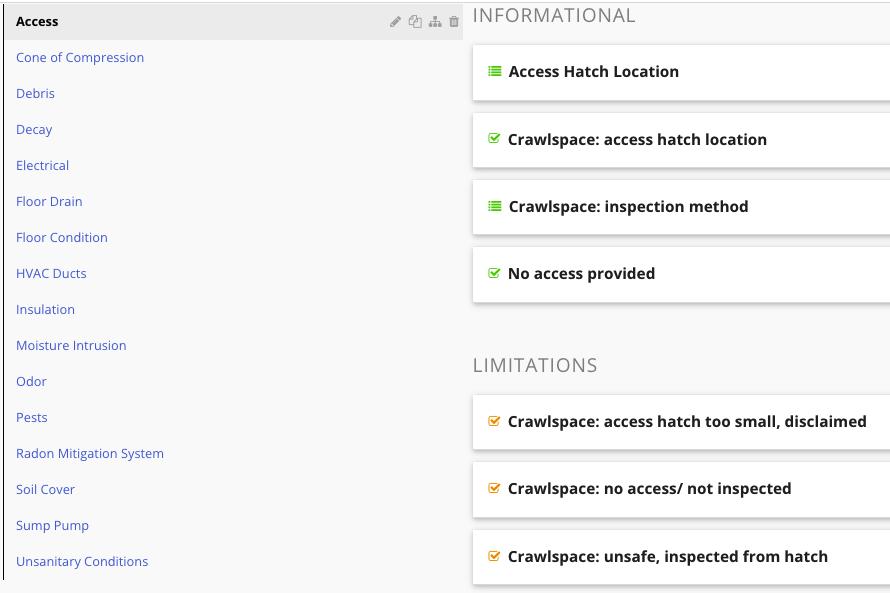Expand the Access Hatch Location card

(x=681, y=73)
